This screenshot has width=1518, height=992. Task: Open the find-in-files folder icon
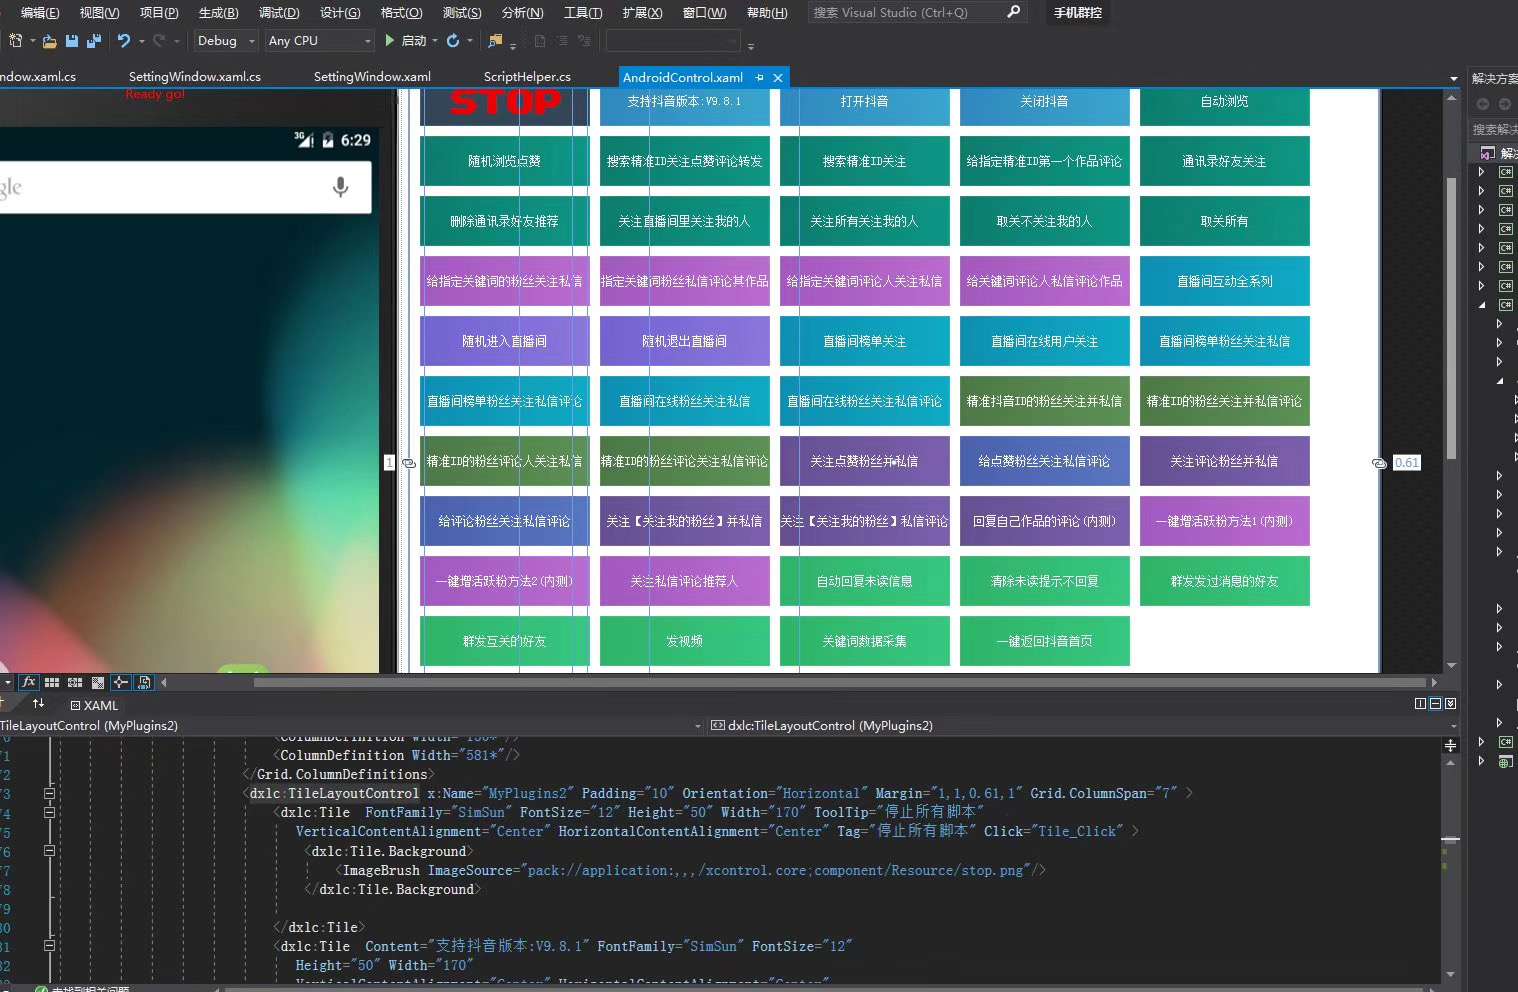pos(495,41)
